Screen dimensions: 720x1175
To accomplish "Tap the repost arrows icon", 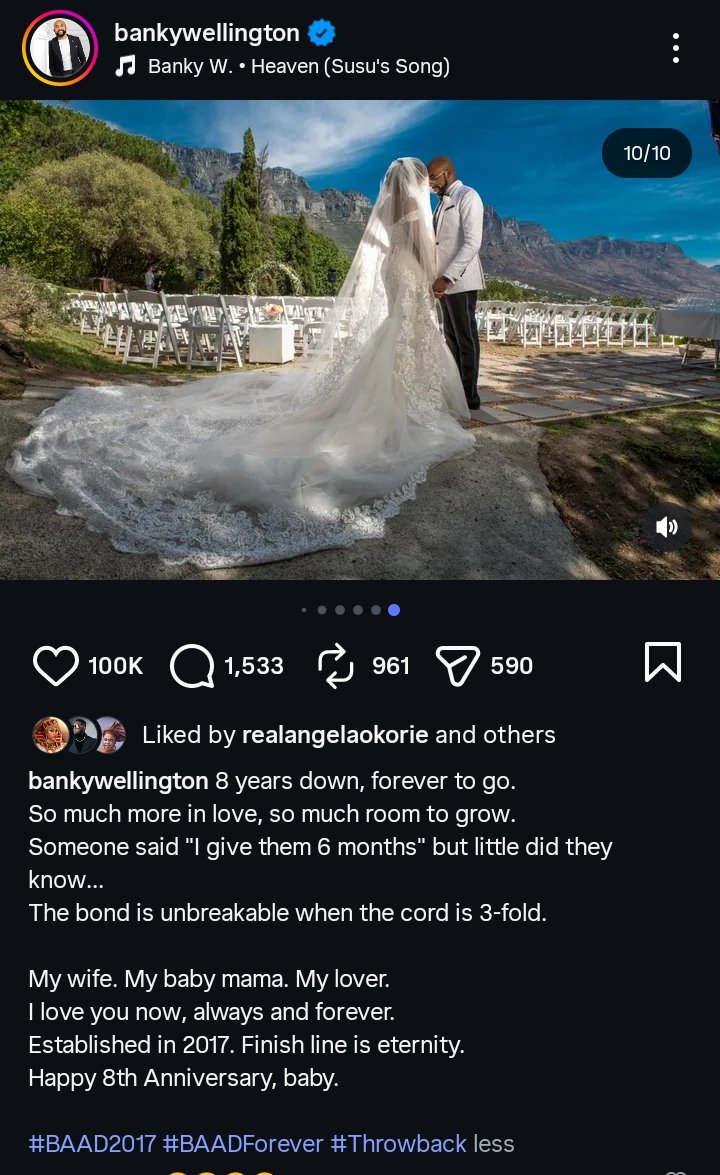I will click(x=335, y=665).
